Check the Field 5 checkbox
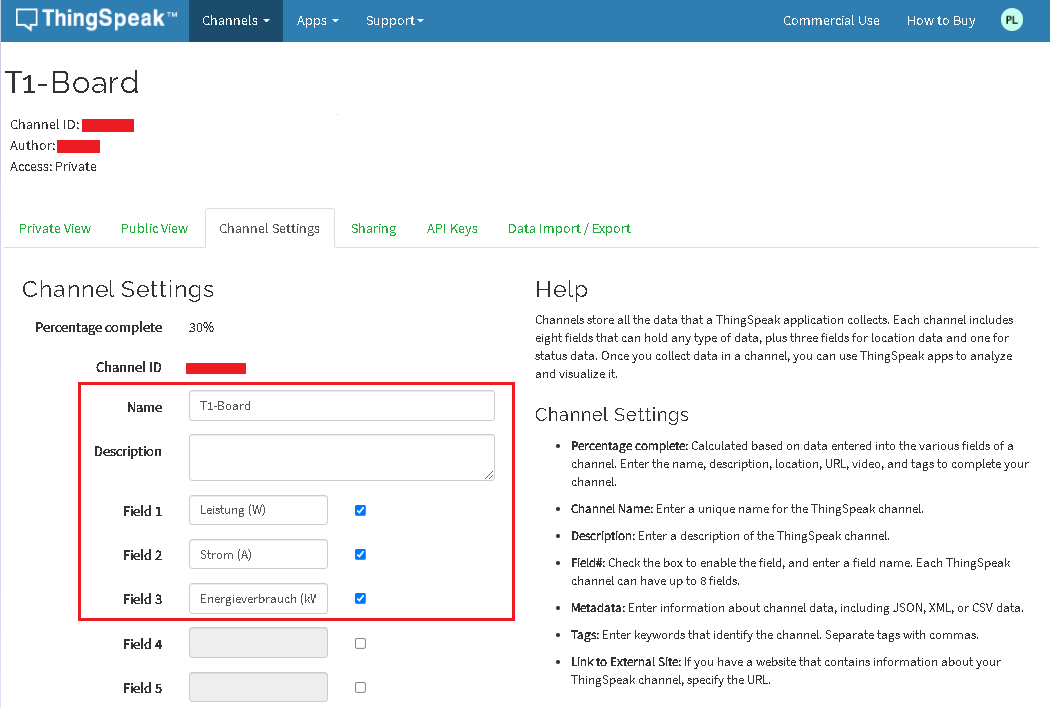 tap(360, 687)
